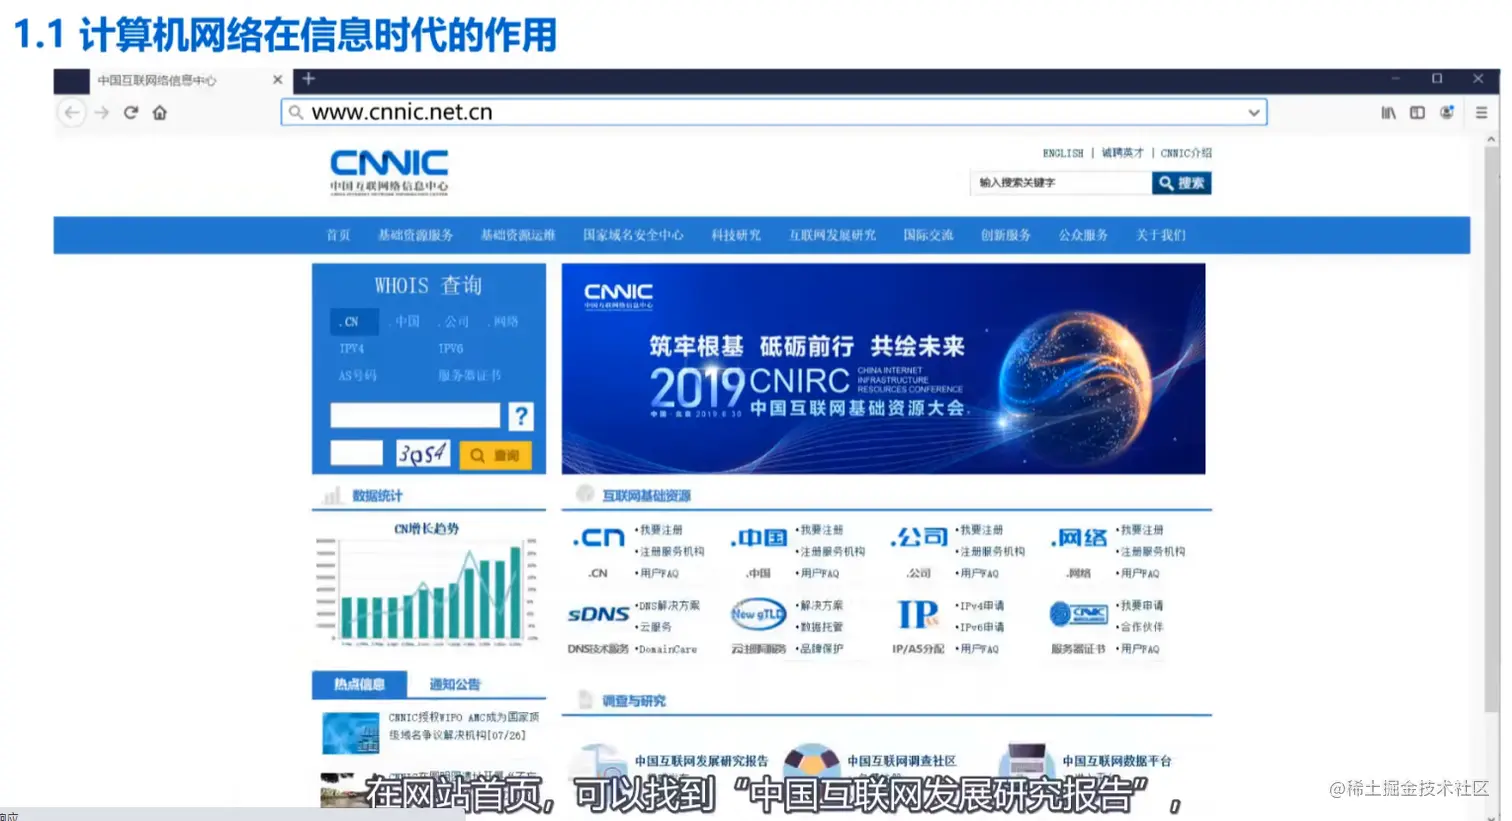Image resolution: width=1512 pixels, height=821 pixels.
Task: Click the IP/AS allocation logo
Action: pos(917,614)
